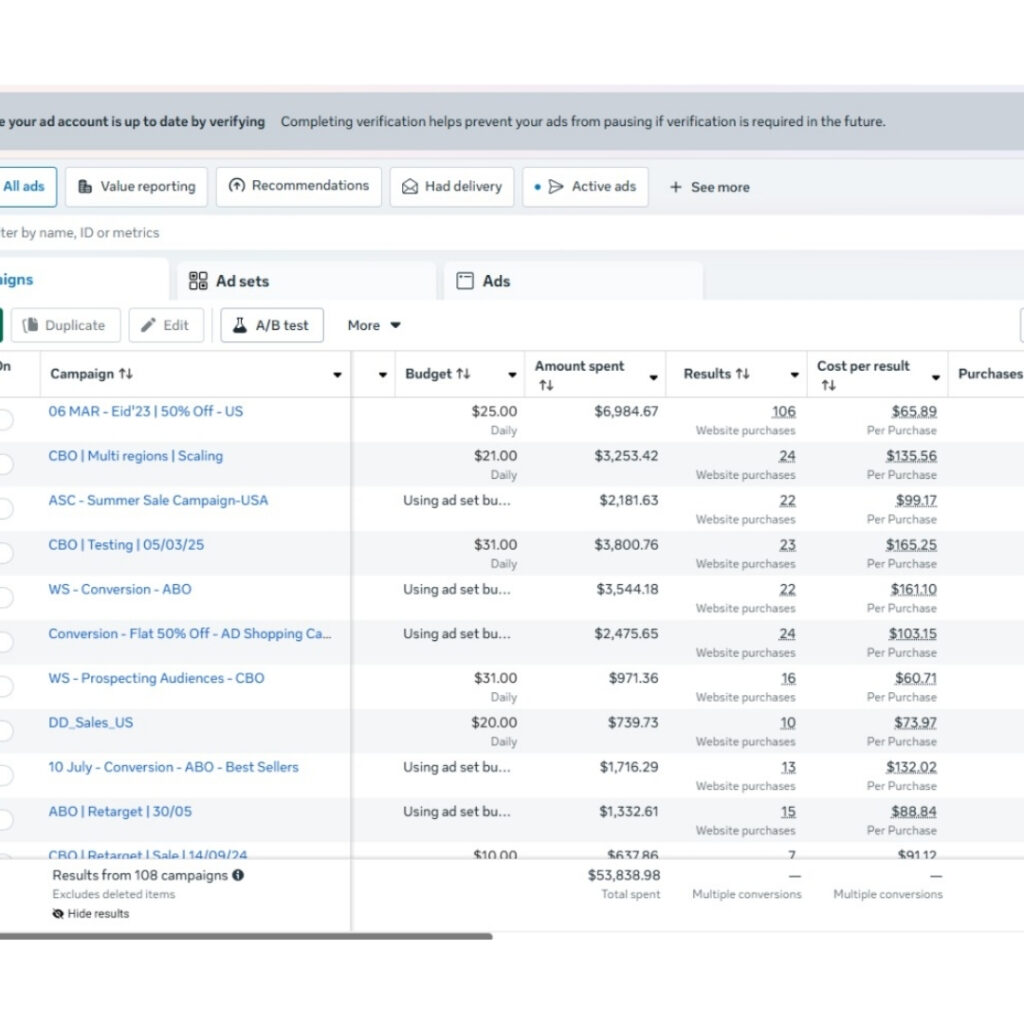Toggle the DD_Sales_US campaign on/off switch
The height and width of the screenshot is (1024, 1024).
5,731
